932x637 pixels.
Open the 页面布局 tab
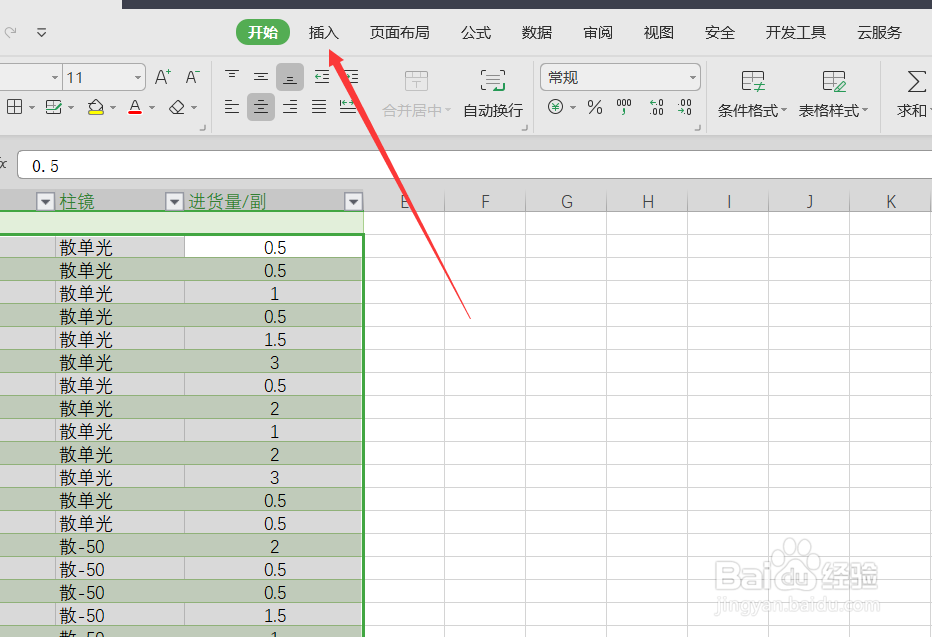(x=399, y=33)
